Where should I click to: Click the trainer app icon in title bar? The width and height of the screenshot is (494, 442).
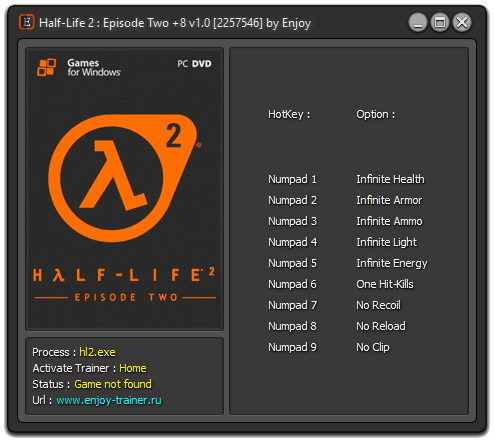point(26,22)
